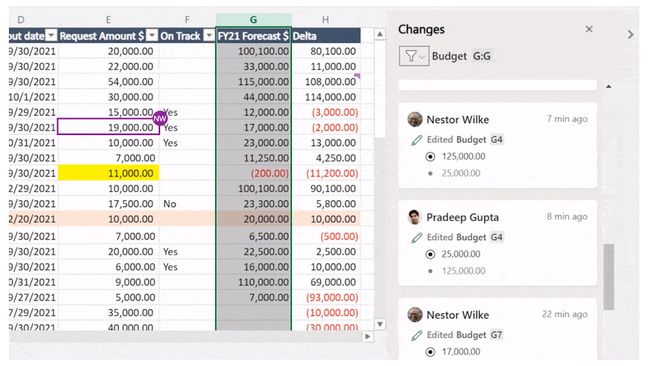Open the Changes pane filter button
Viewport: 650px width, 366px height.
(x=413, y=56)
